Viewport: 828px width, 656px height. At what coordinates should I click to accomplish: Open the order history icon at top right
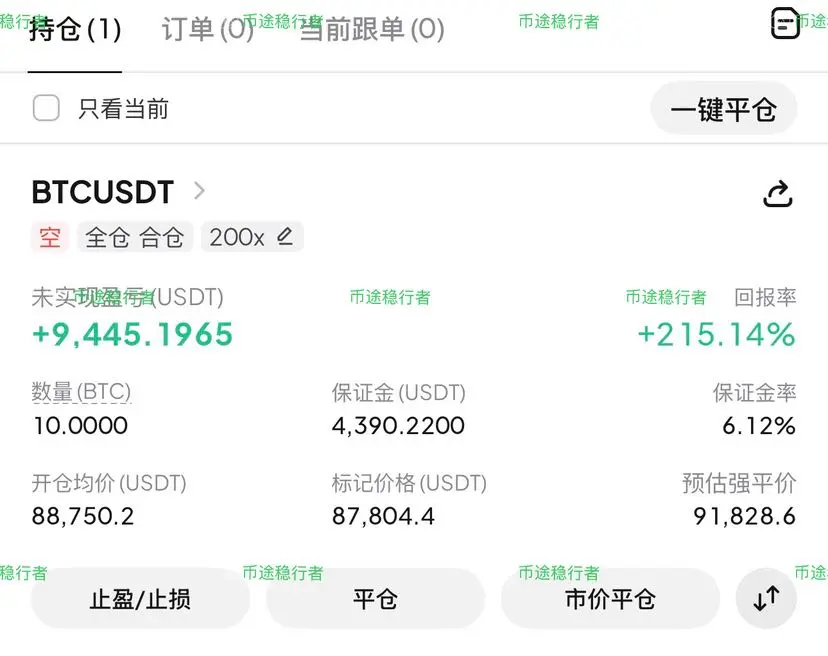tap(785, 23)
